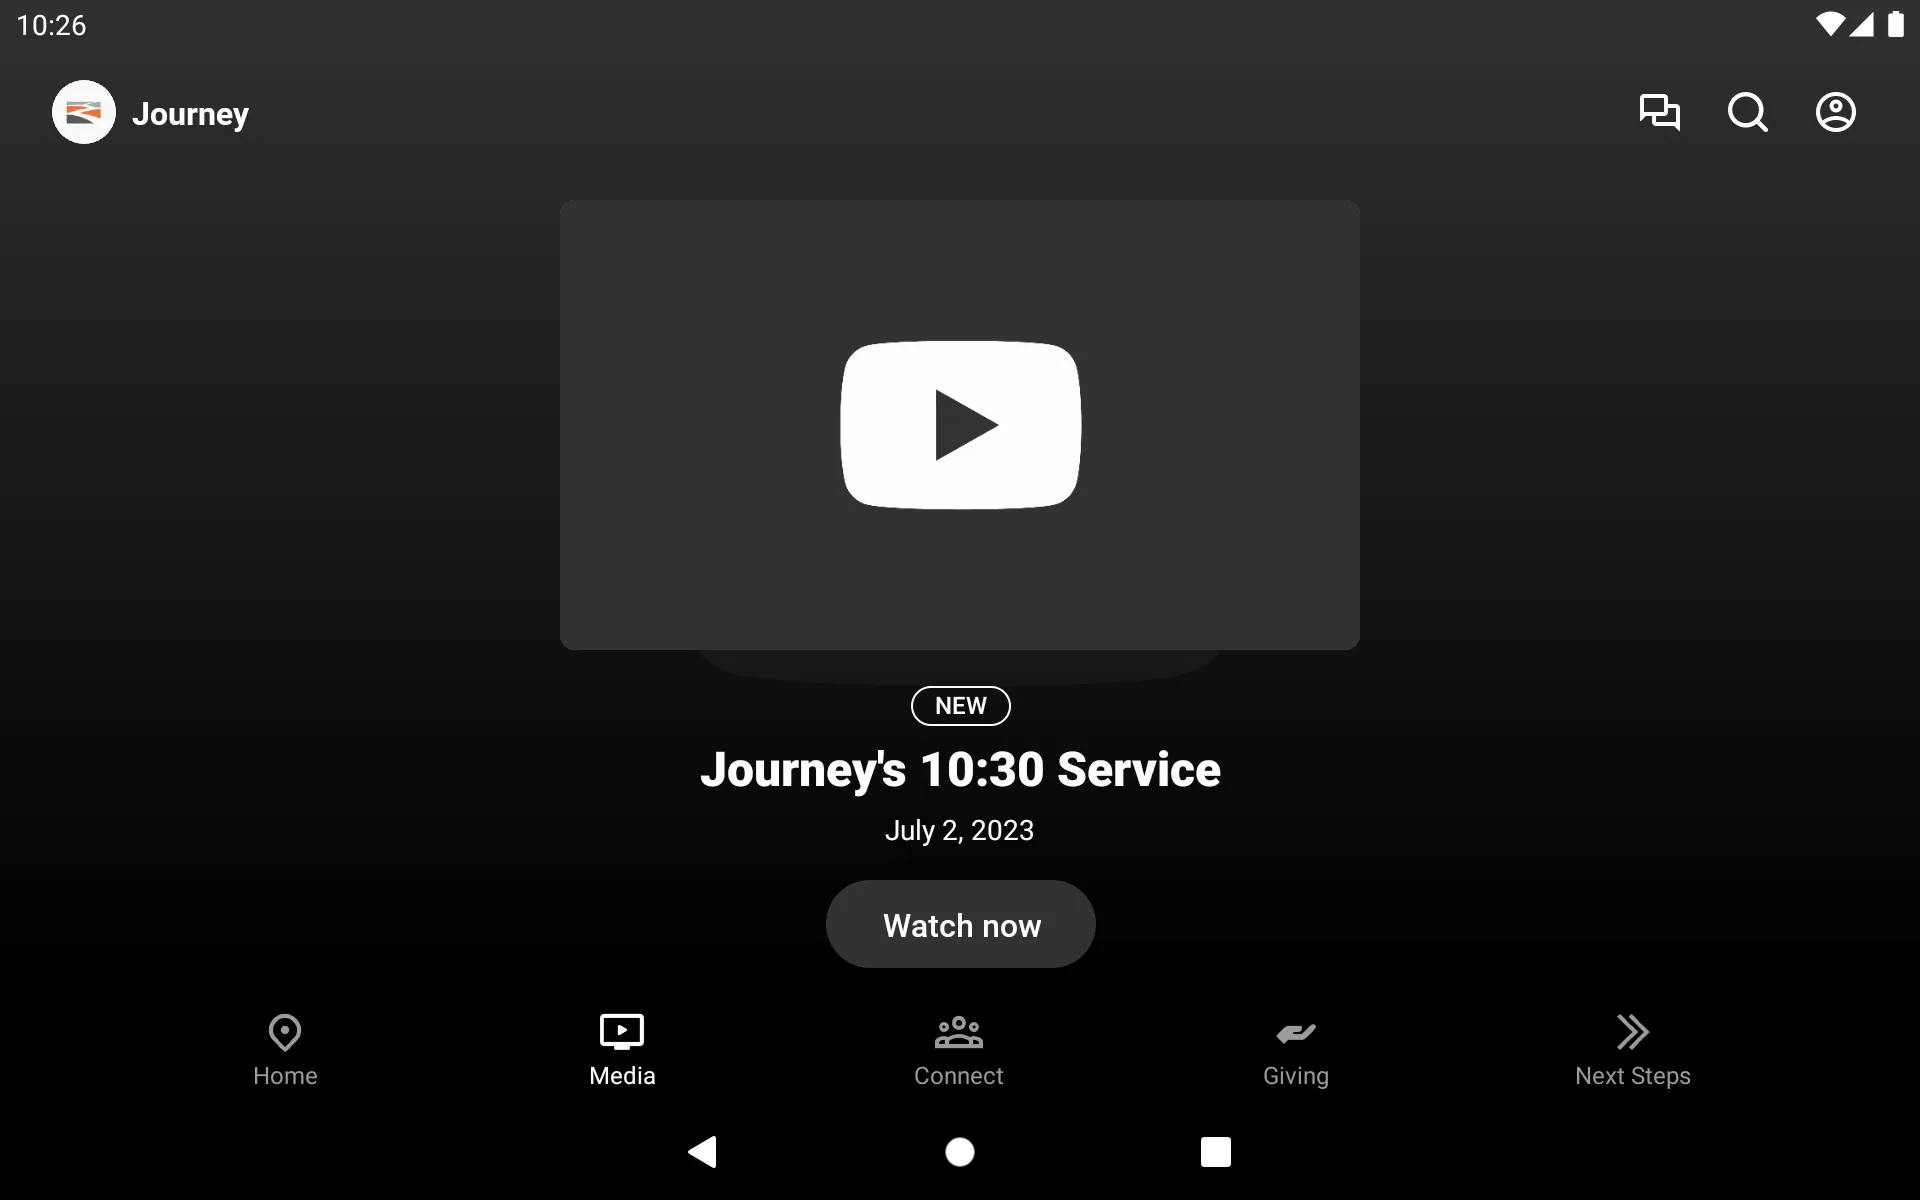The height and width of the screenshot is (1200, 1920).
Task: Tap the play button on video
Action: 959,424
